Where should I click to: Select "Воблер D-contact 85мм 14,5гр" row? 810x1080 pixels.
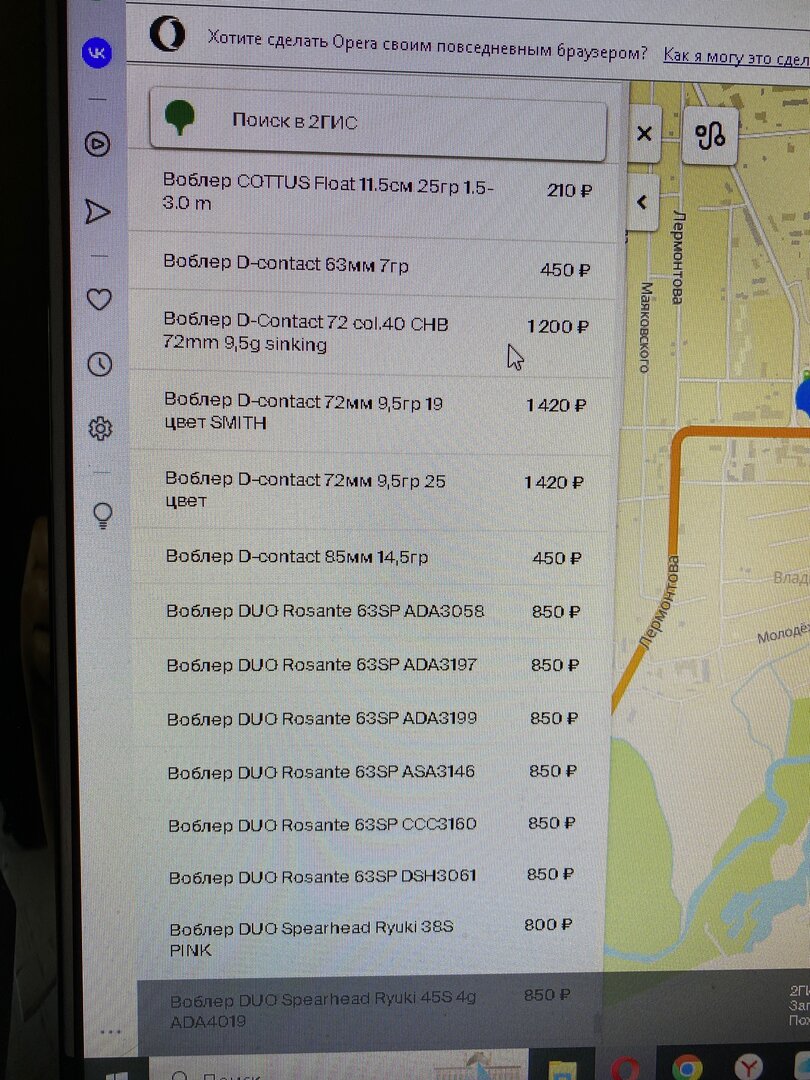click(x=372, y=557)
